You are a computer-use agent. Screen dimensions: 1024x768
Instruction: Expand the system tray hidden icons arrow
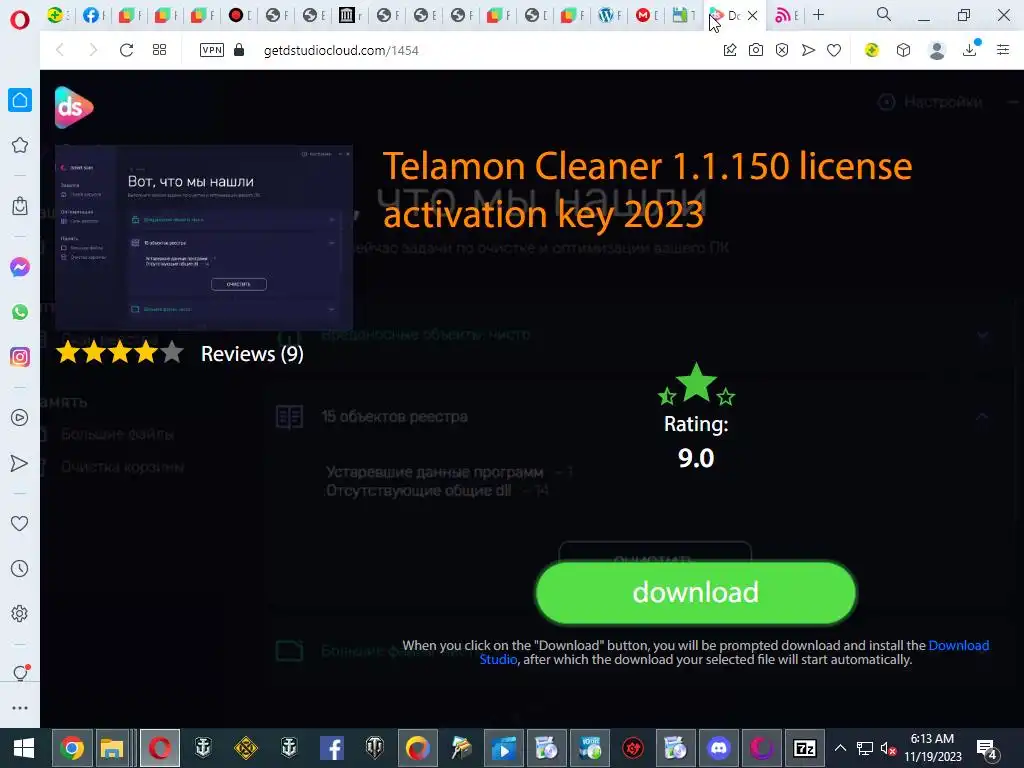coord(840,748)
